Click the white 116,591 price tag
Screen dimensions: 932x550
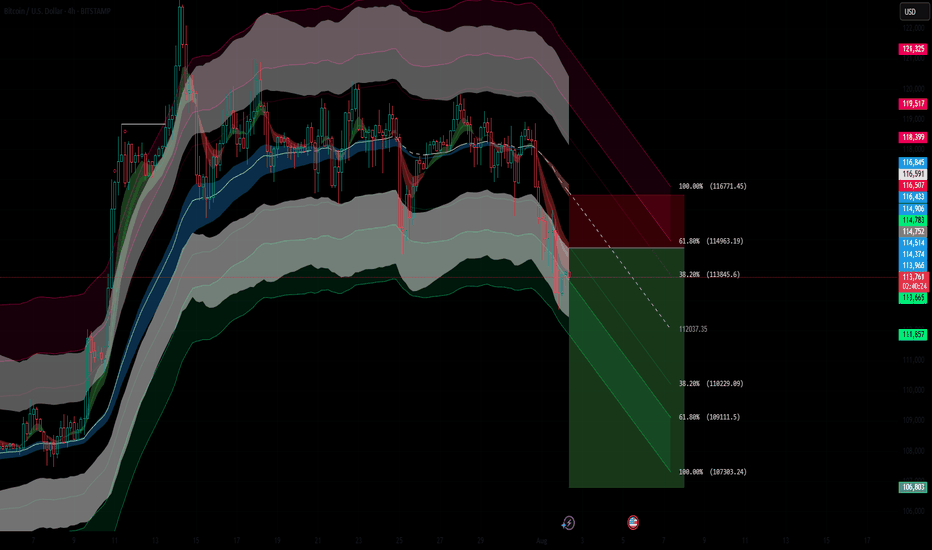(913, 174)
